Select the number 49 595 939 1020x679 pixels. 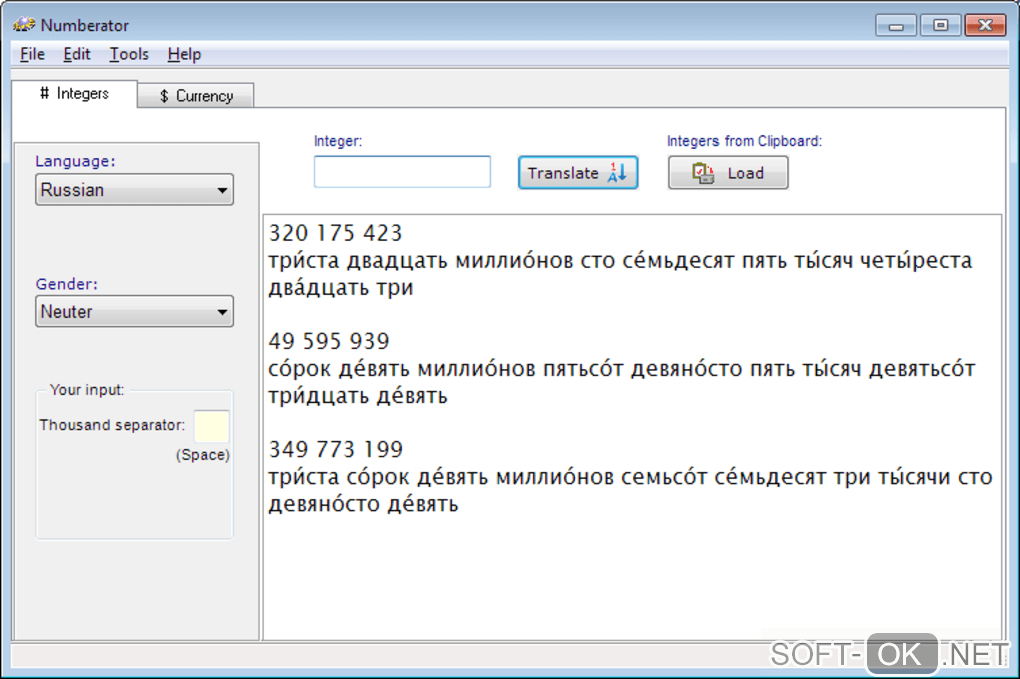click(x=329, y=341)
